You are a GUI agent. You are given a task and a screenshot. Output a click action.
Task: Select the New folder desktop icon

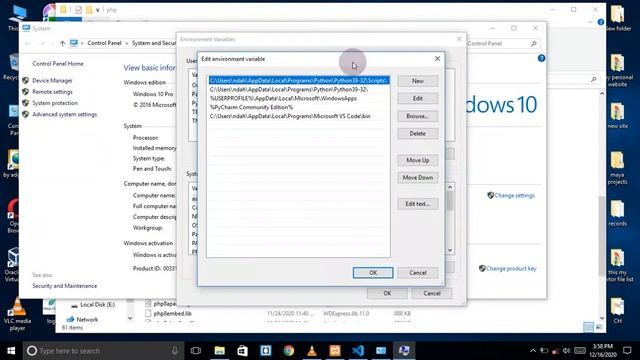618,18
